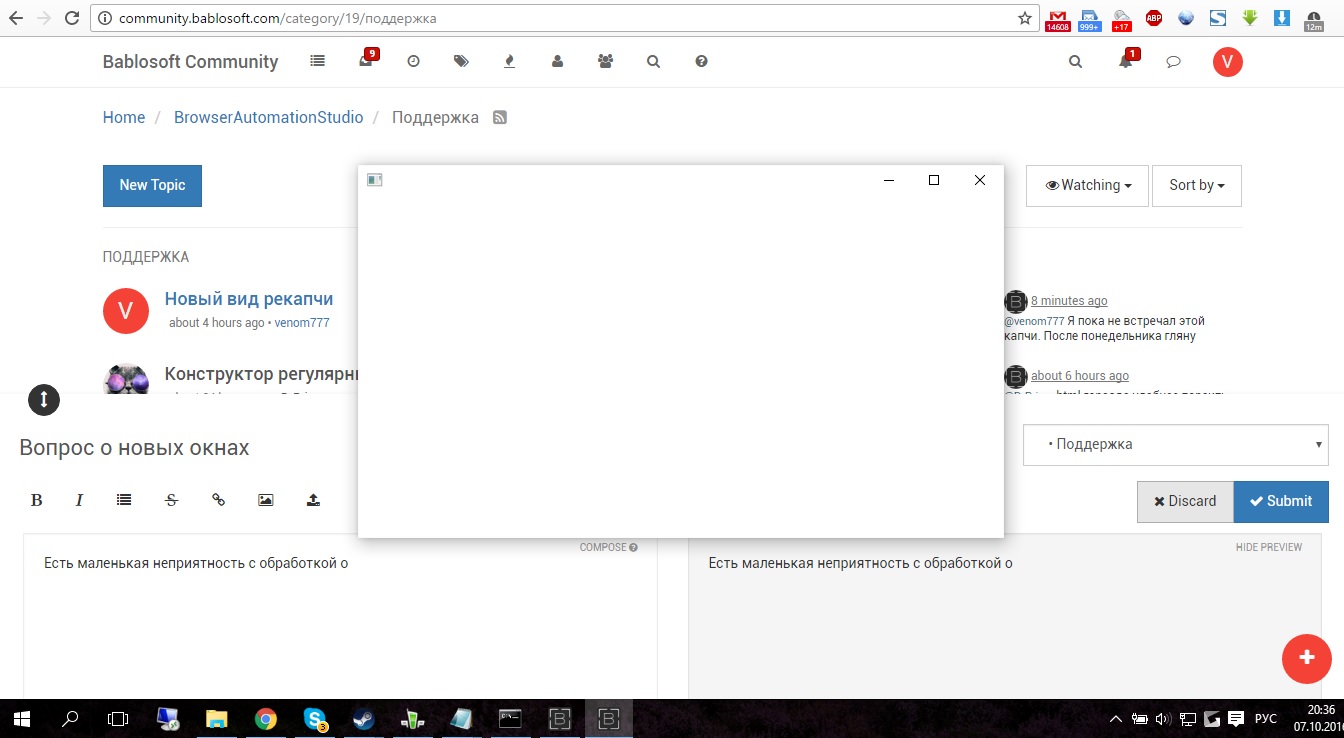Insert a list in composer
Image resolution: width=1344 pixels, height=738 pixels.
coord(124,499)
